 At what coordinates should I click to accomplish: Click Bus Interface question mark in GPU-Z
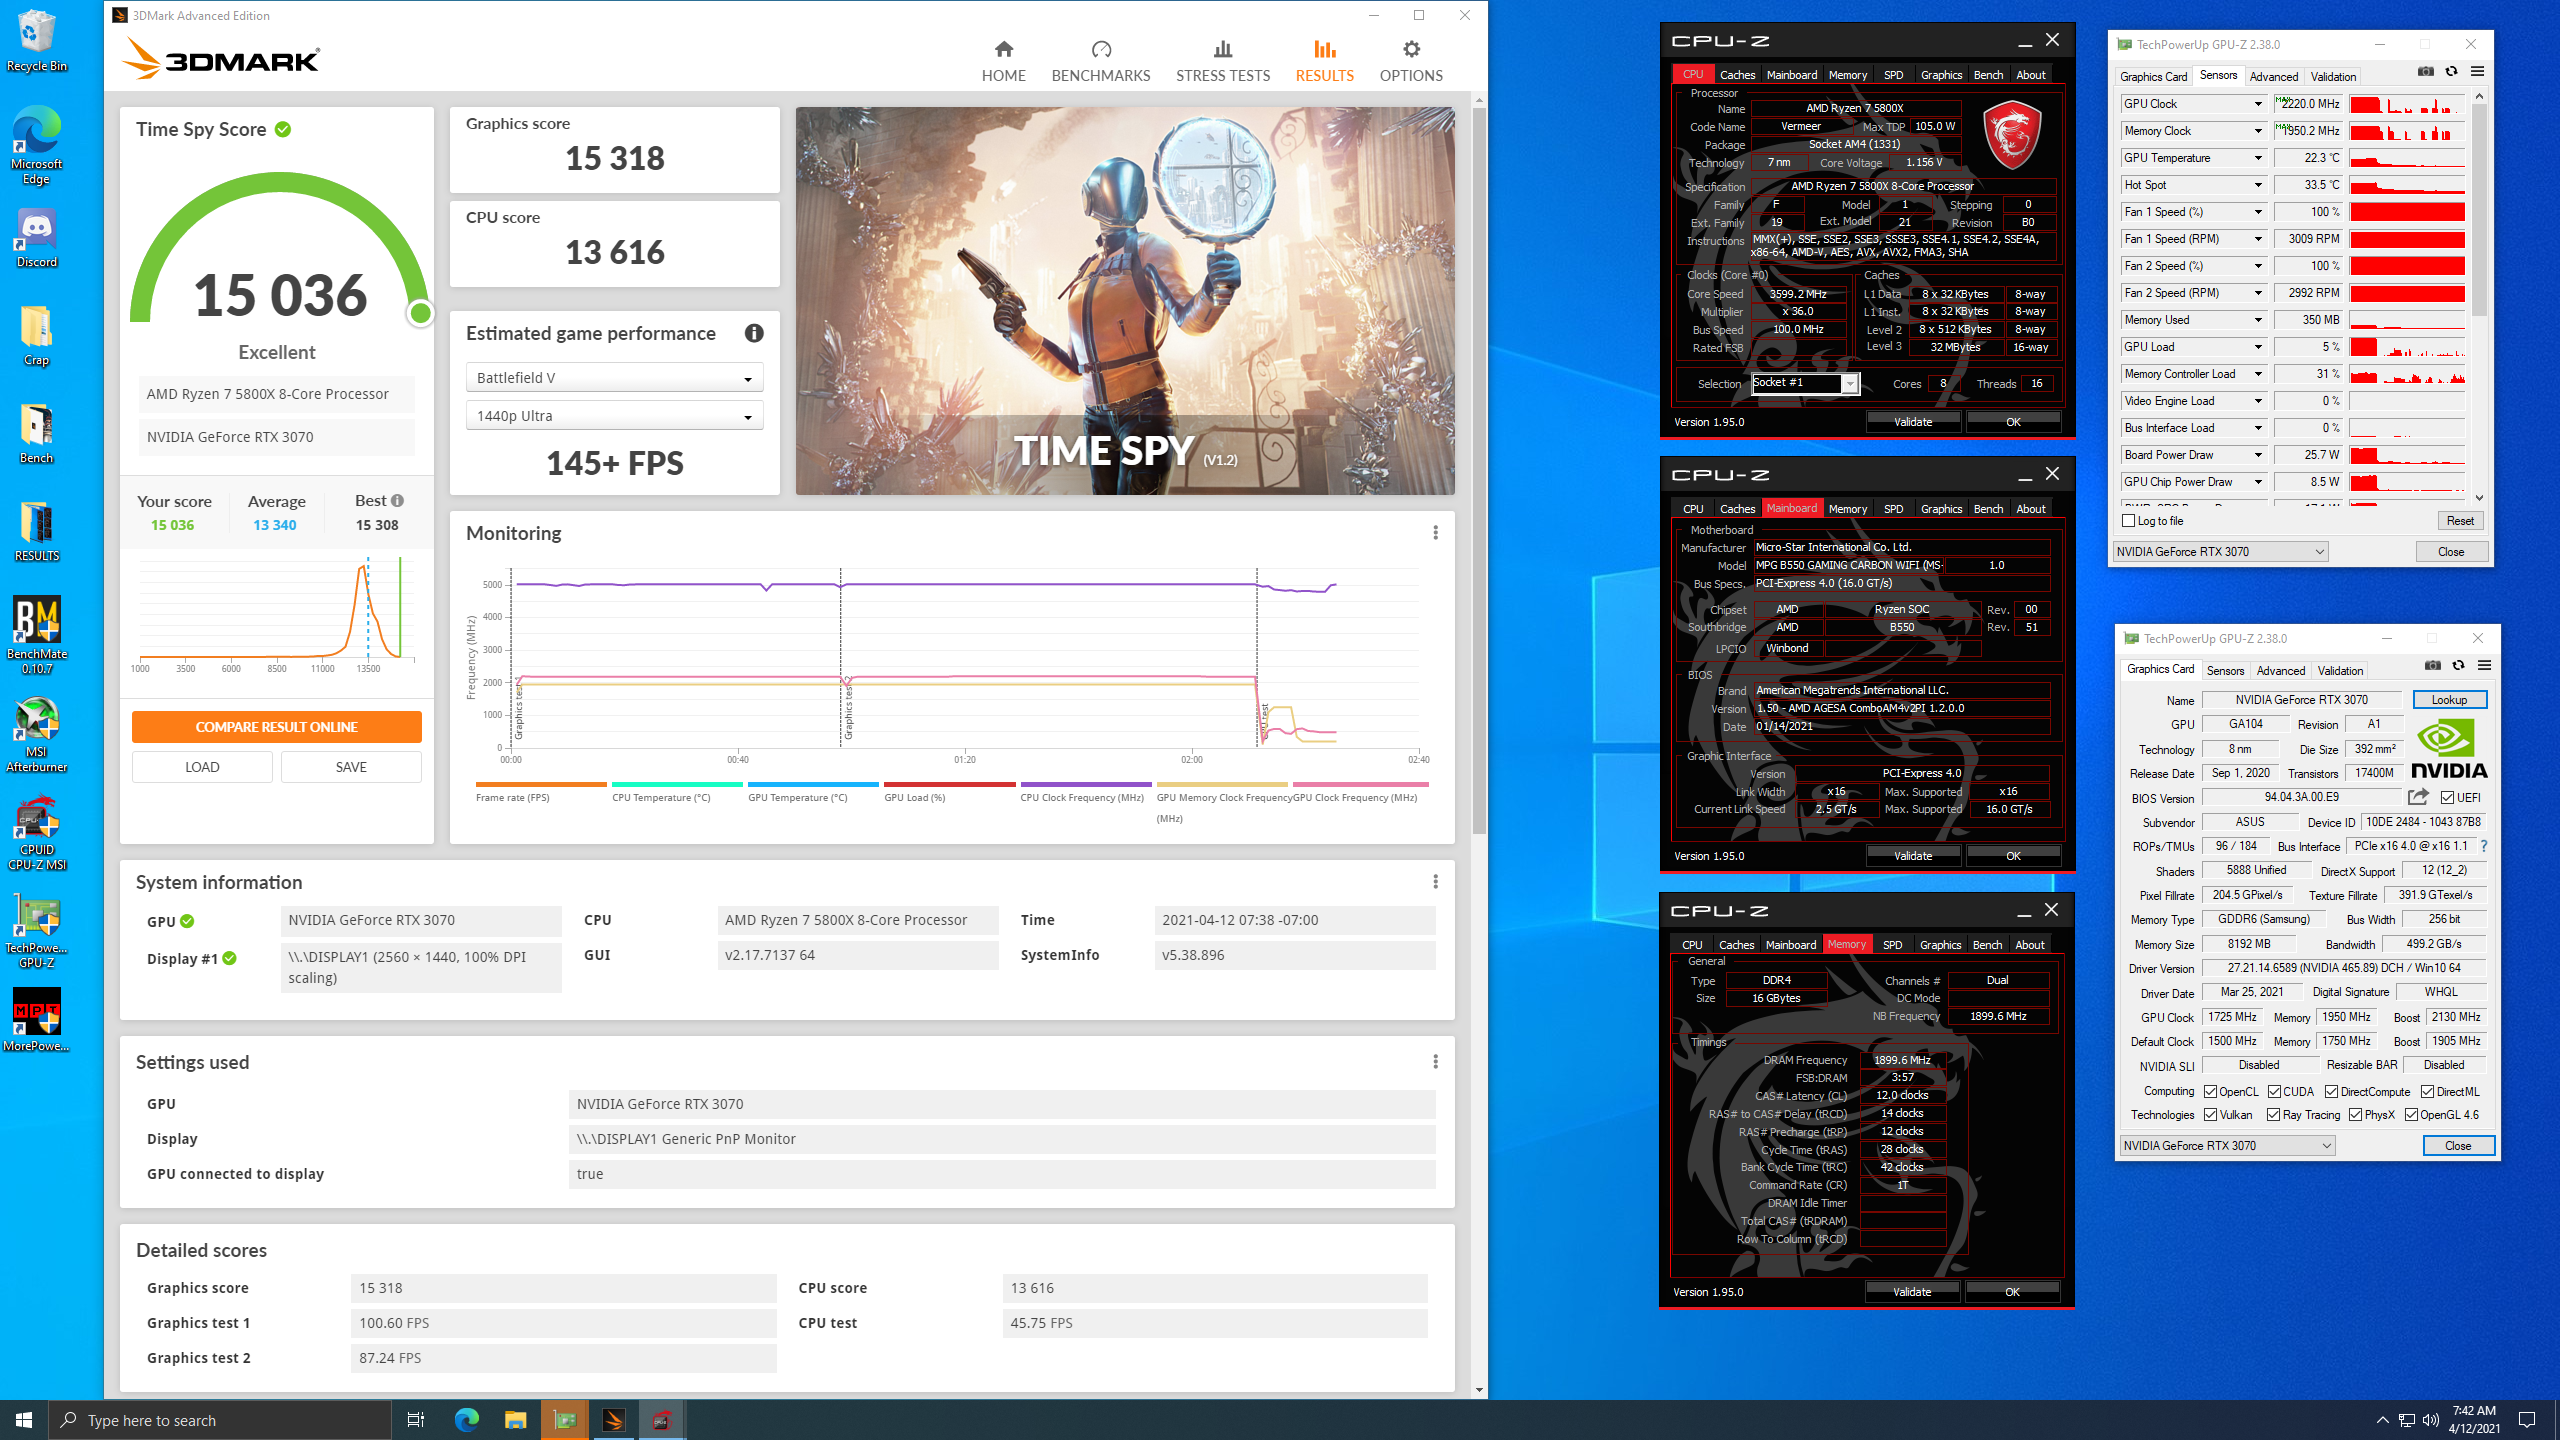click(x=2483, y=846)
